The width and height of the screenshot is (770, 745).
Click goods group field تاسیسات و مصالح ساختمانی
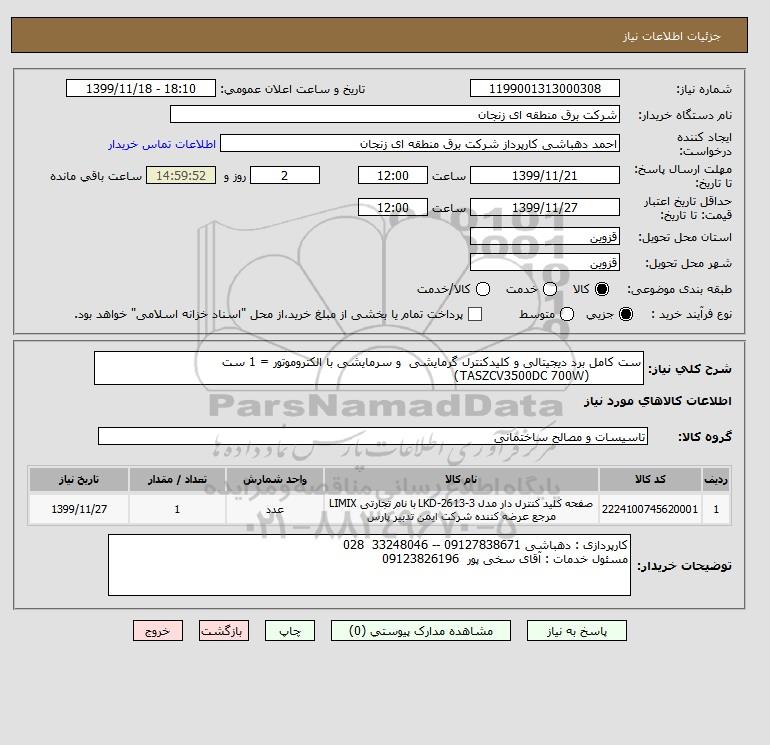pos(373,436)
